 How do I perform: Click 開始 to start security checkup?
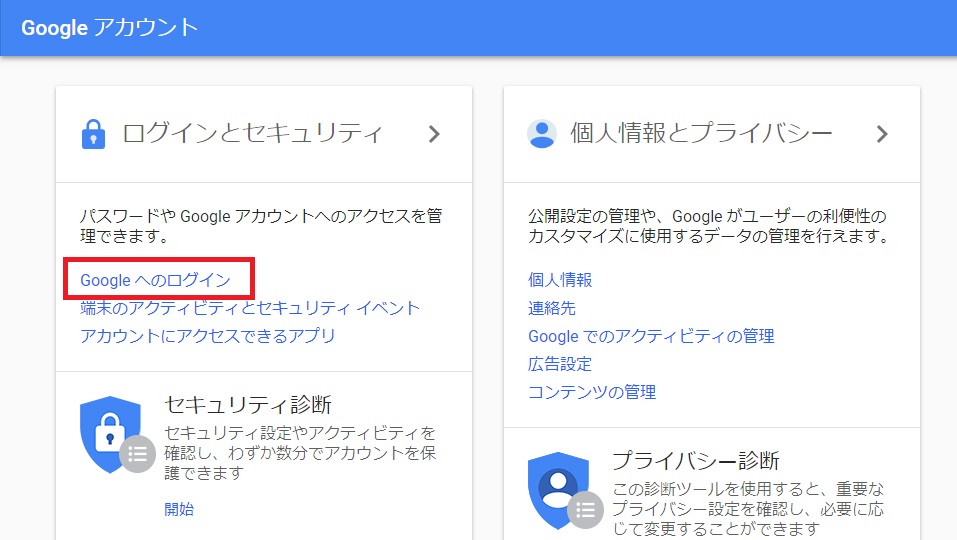click(x=179, y=509)
